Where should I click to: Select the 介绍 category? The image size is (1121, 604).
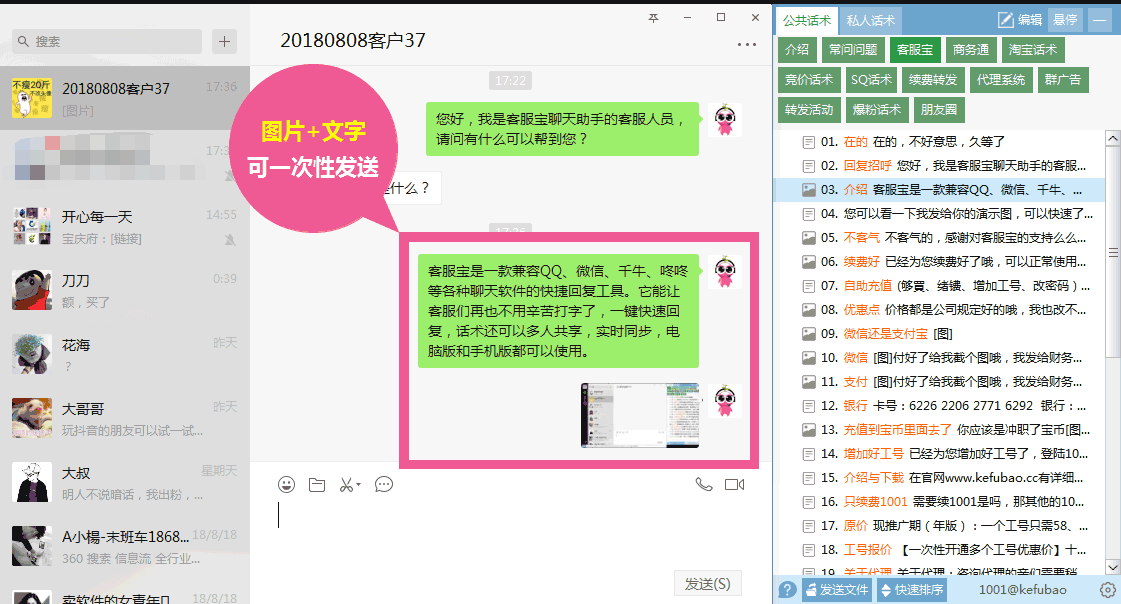point(797,49)
